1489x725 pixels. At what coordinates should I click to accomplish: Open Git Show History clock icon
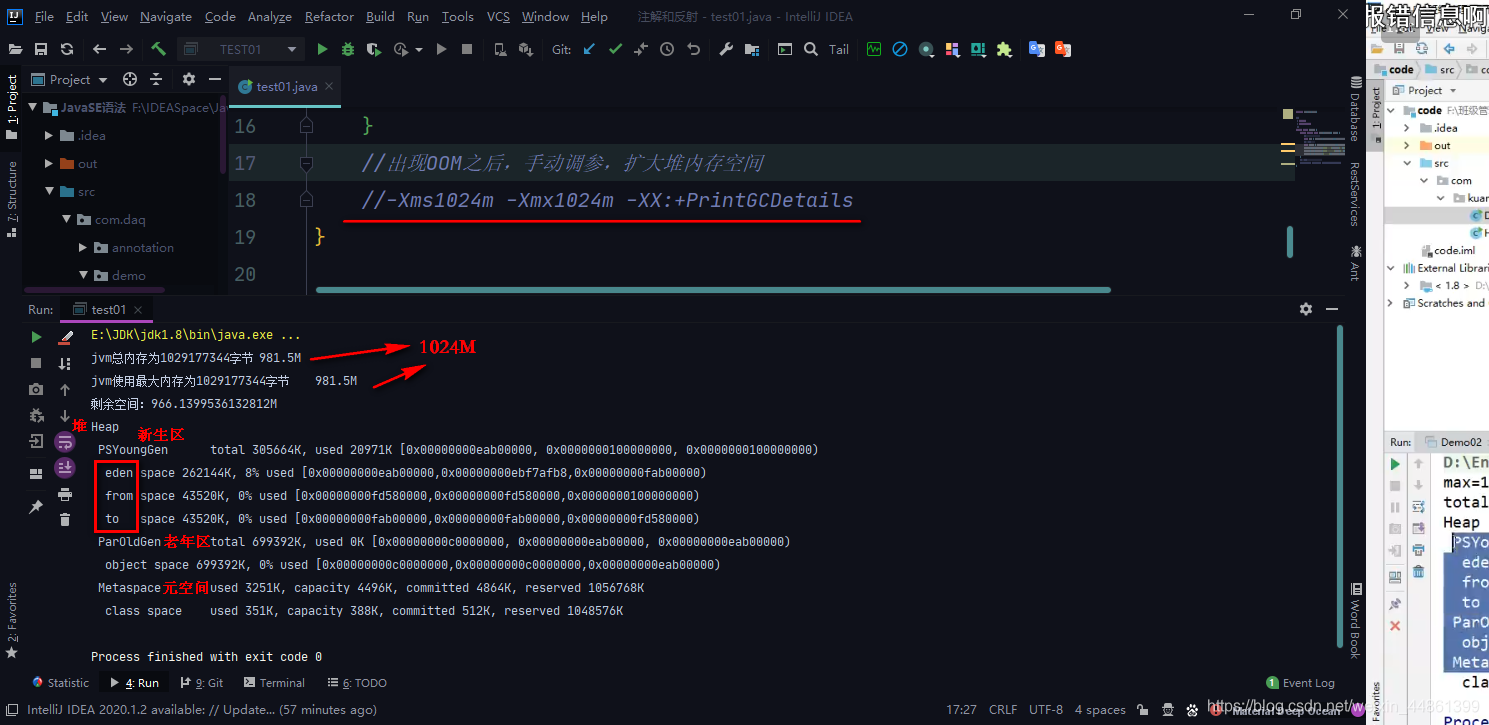click(667, 49)
